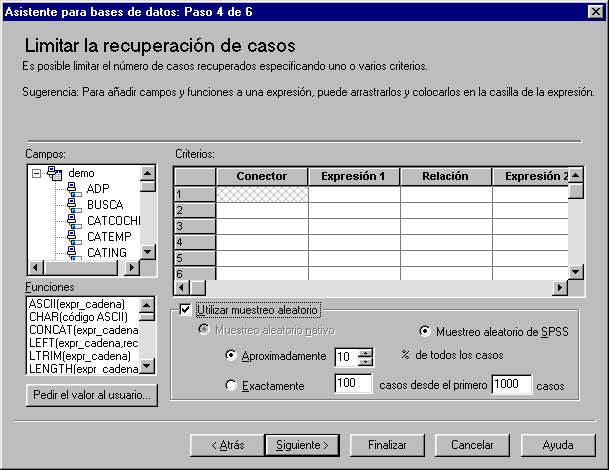
Task: Select Muestreo aleatorio nativo option
Action: [204, 330]
